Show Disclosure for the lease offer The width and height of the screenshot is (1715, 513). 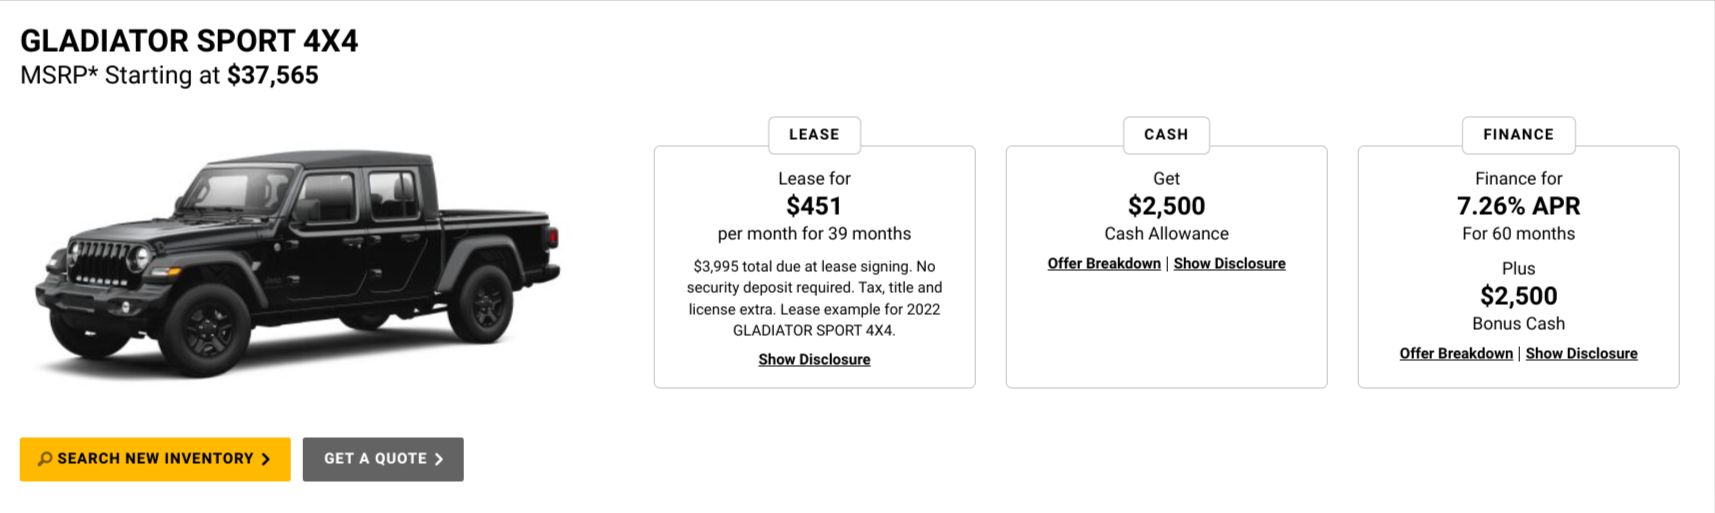pos(814,360)
